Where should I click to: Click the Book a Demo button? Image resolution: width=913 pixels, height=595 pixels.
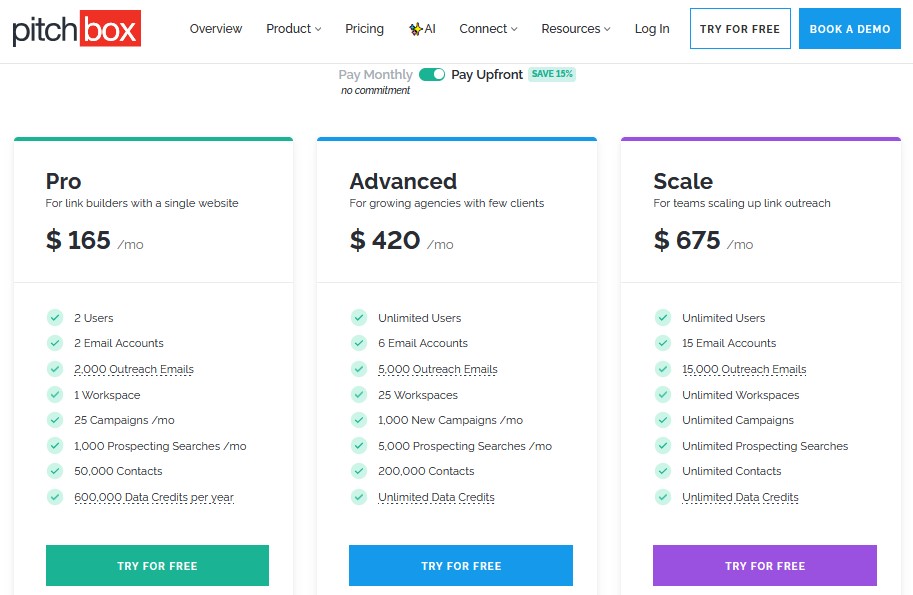click(x=849, y=29)
